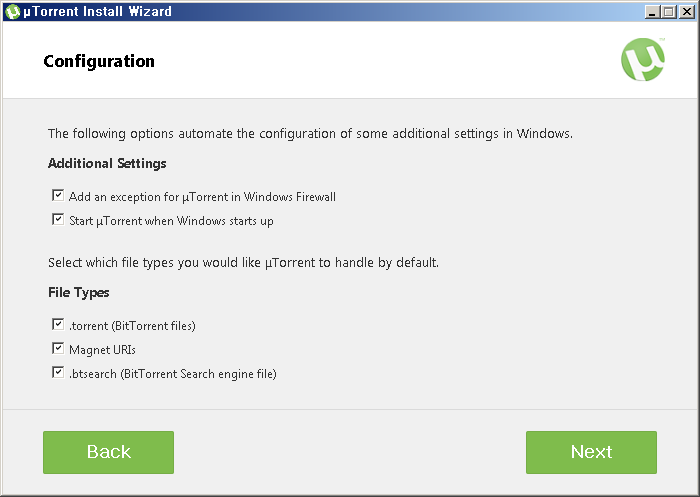Maximize the Install Wizard window
Screen dimensions: 700x497
pyautogui.click(x=669, y=12)
